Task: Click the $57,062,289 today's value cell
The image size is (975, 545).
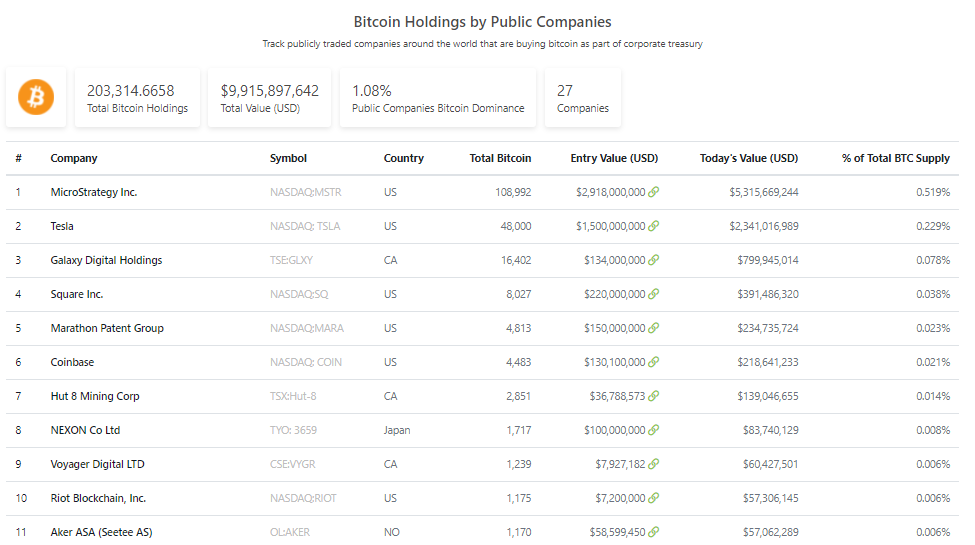Action: [x=770, y=532]
